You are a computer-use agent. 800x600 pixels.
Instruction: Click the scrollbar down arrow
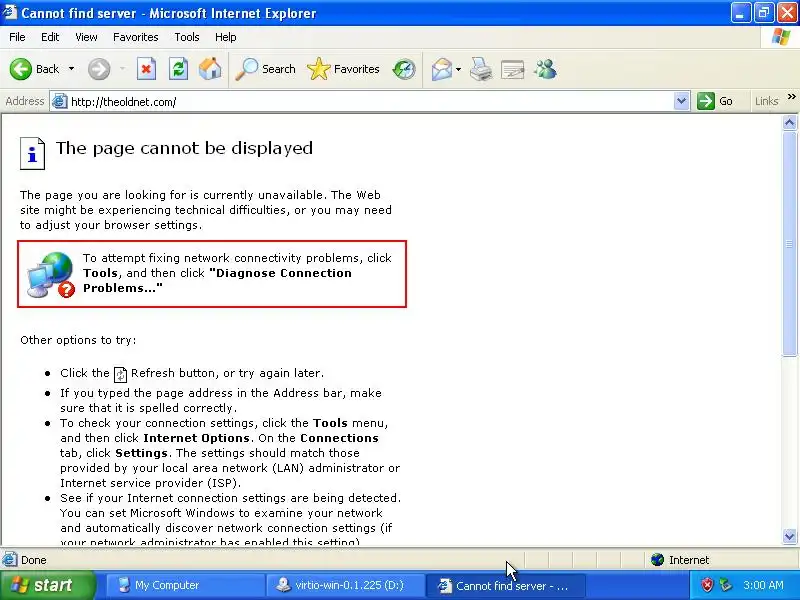[789, 536]
